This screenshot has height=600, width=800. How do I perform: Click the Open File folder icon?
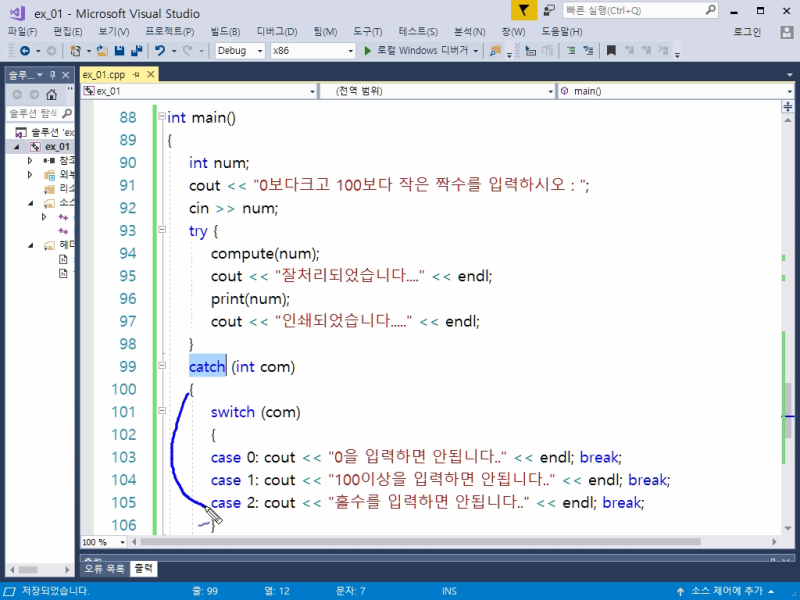click(102, 51)
